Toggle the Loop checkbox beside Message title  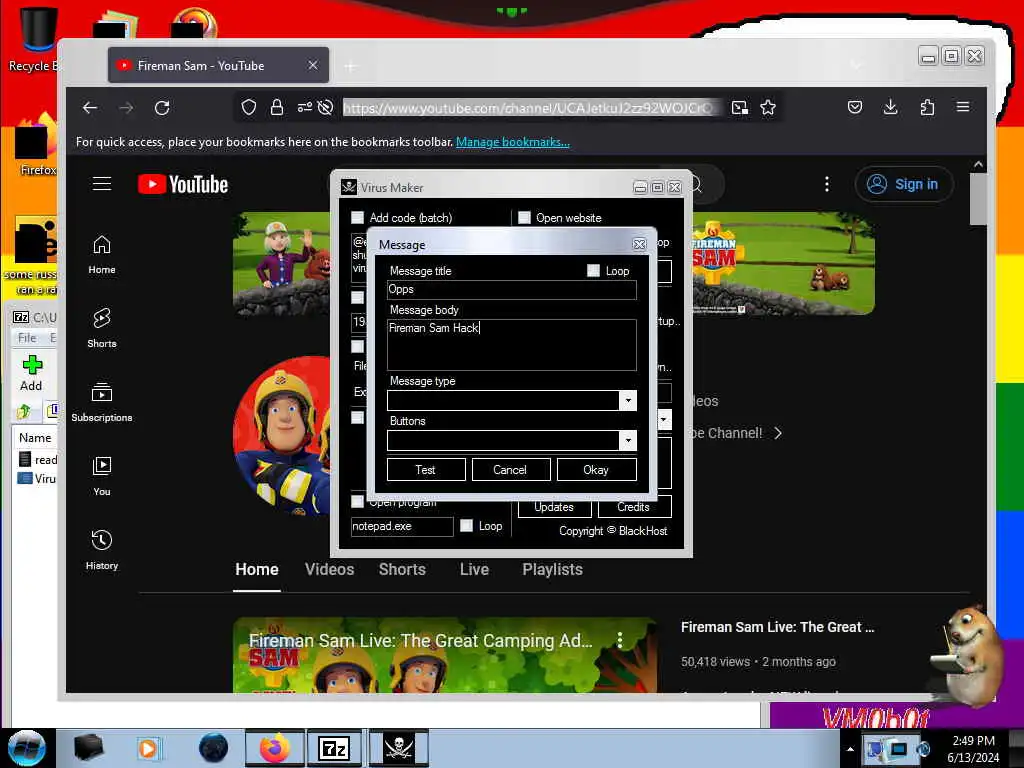tap(593, 270)
